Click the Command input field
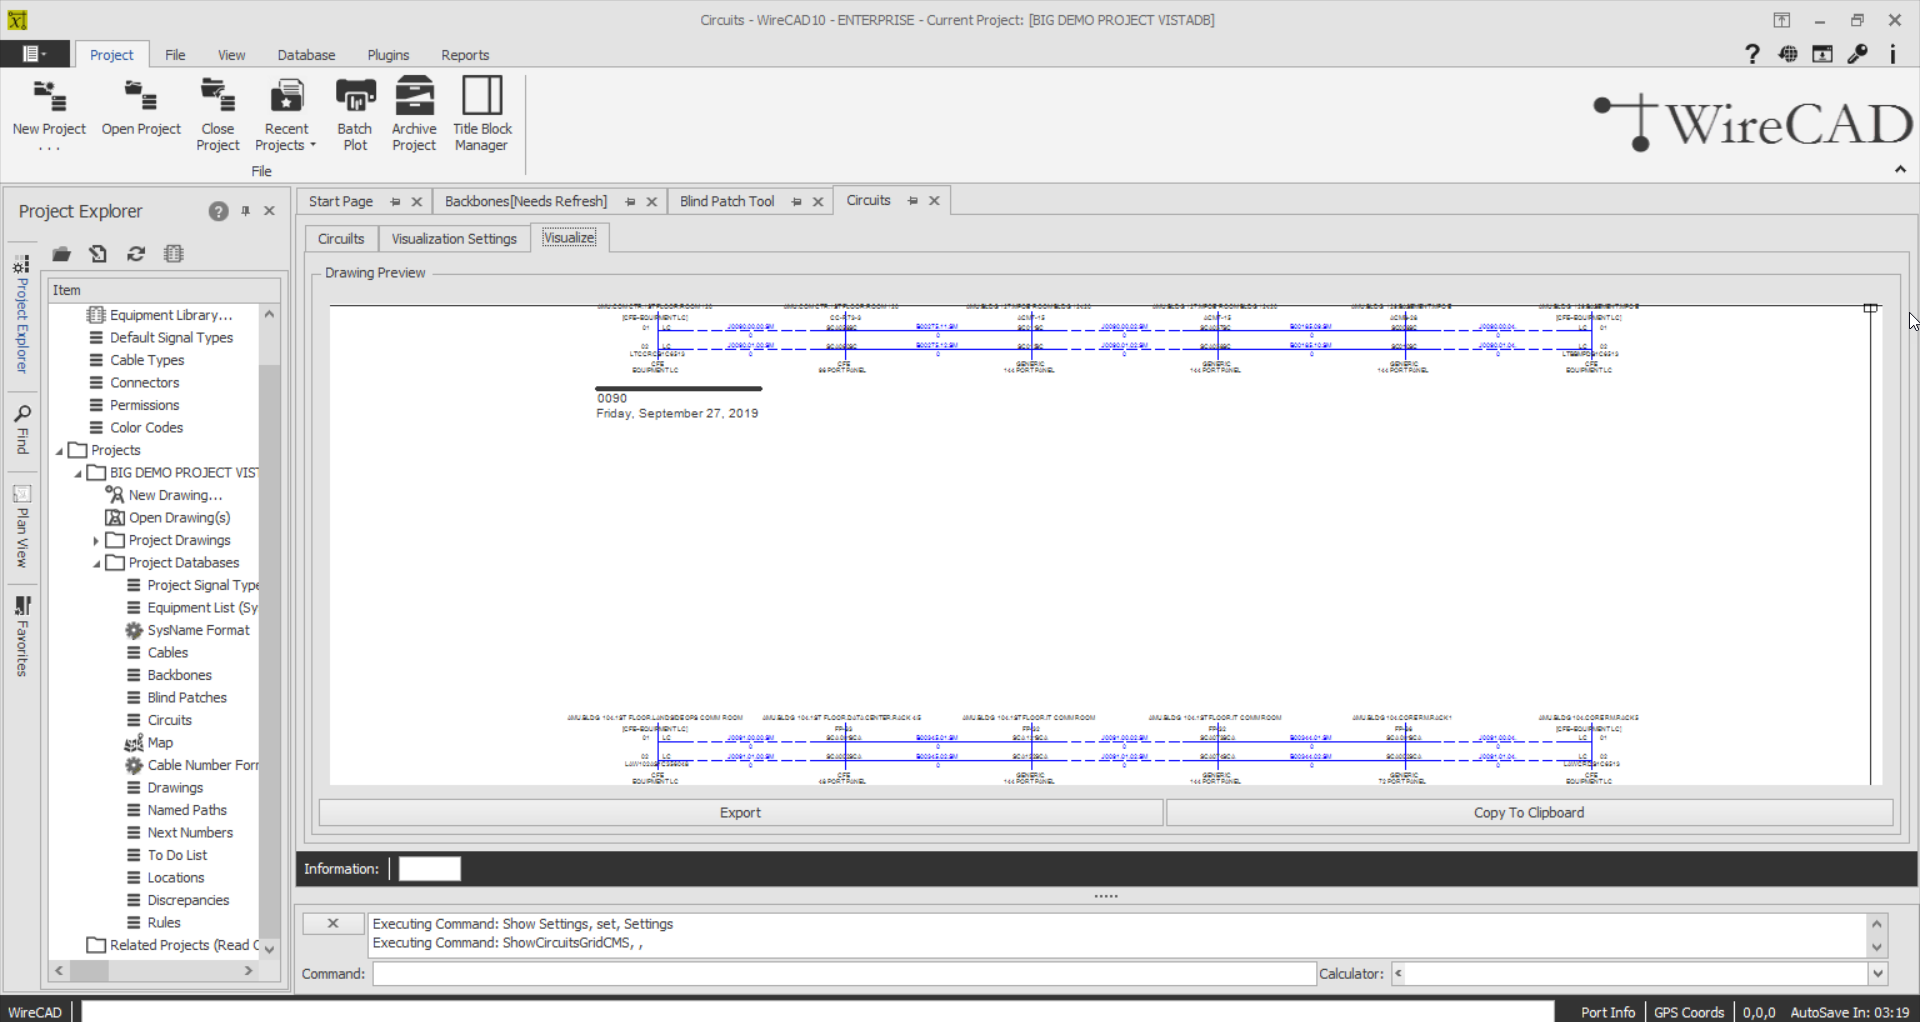The image size is (1920, 1022). (x=844, y=974)
